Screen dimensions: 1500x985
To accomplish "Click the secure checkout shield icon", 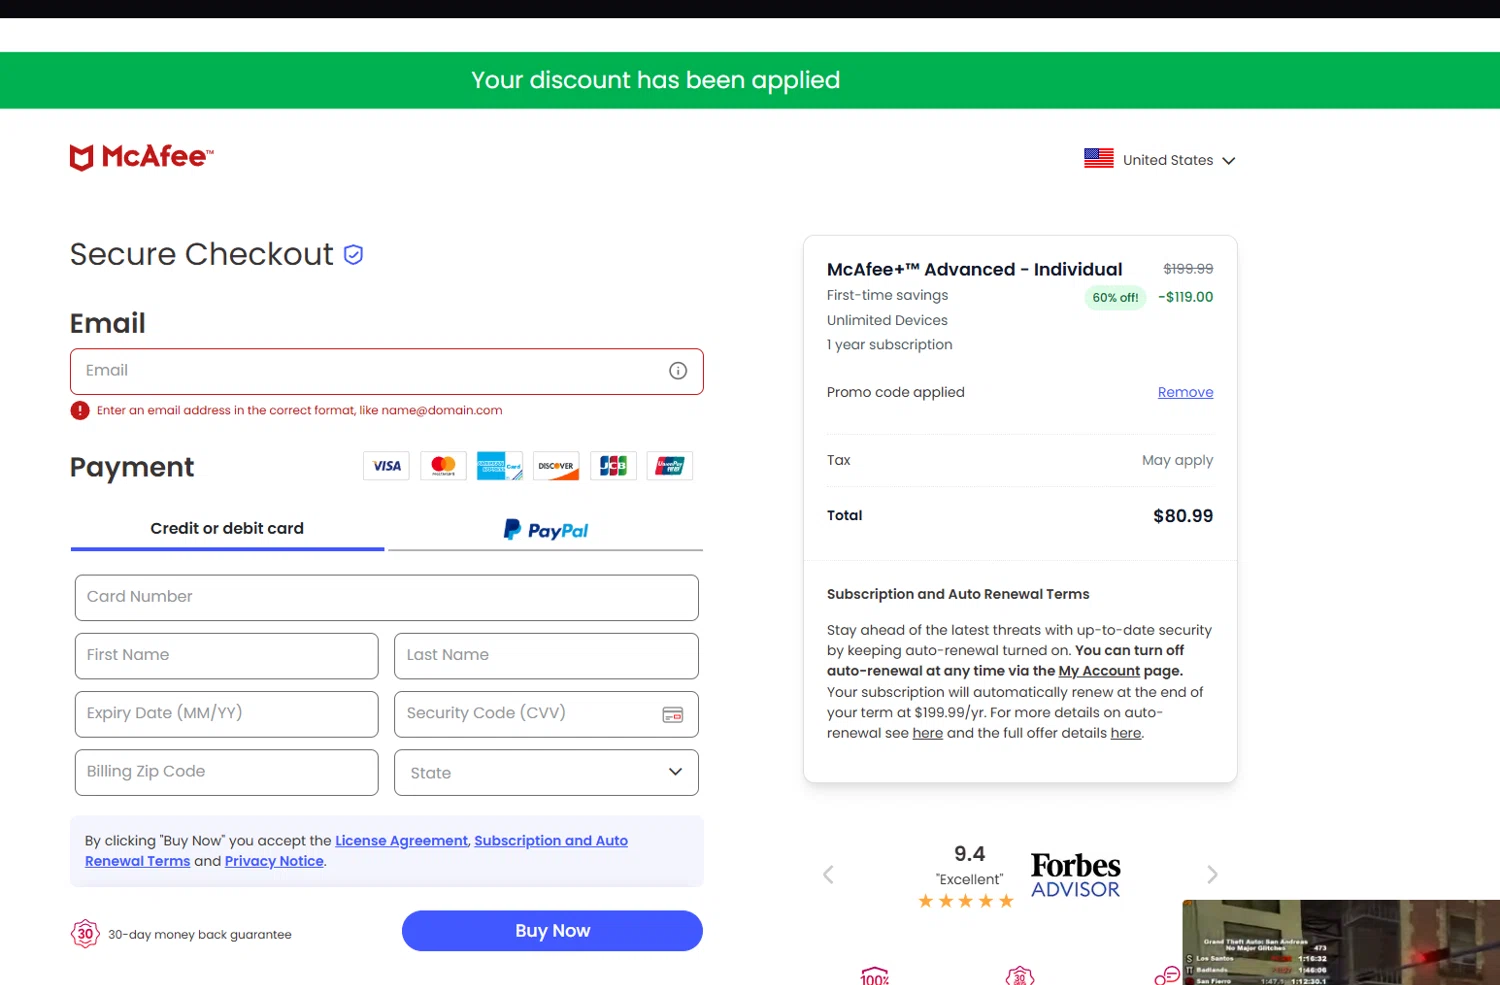I will pos(353,255).
